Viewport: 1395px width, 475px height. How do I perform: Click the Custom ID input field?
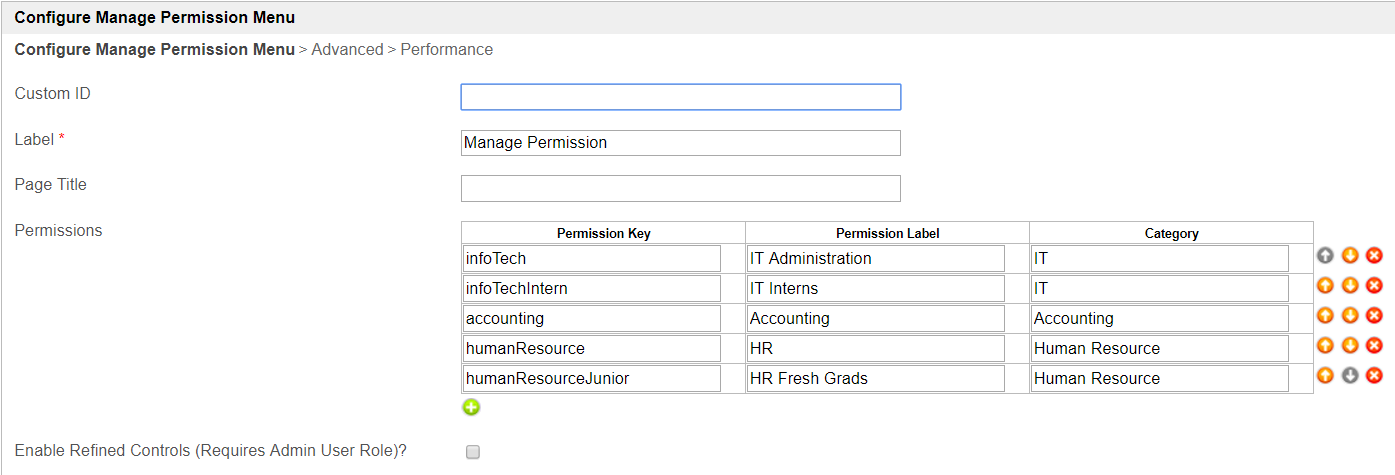pos(680,97)
